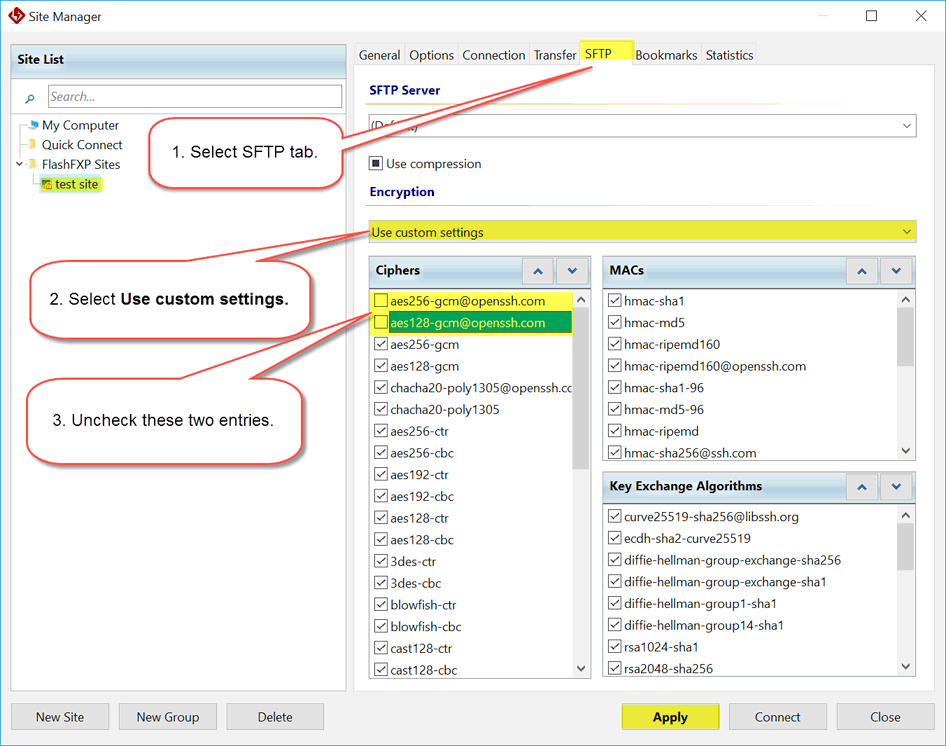
Task: Select the rsa2048-sha256 row
Action: click(x=668, y=668)
